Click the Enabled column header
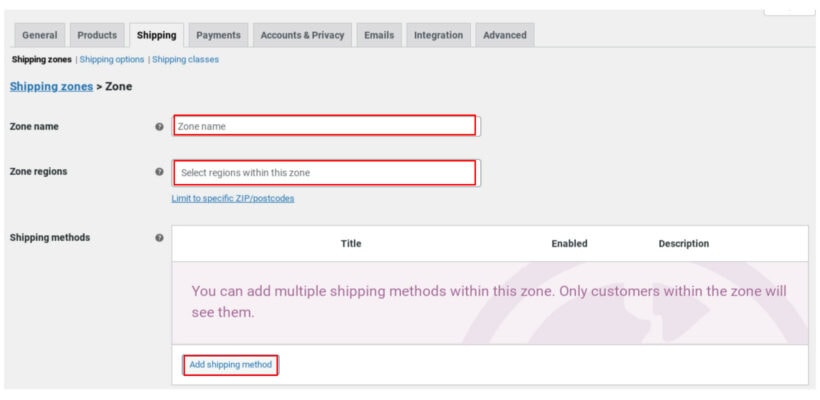The image size is (820, 400). click(x=570, y=244)
